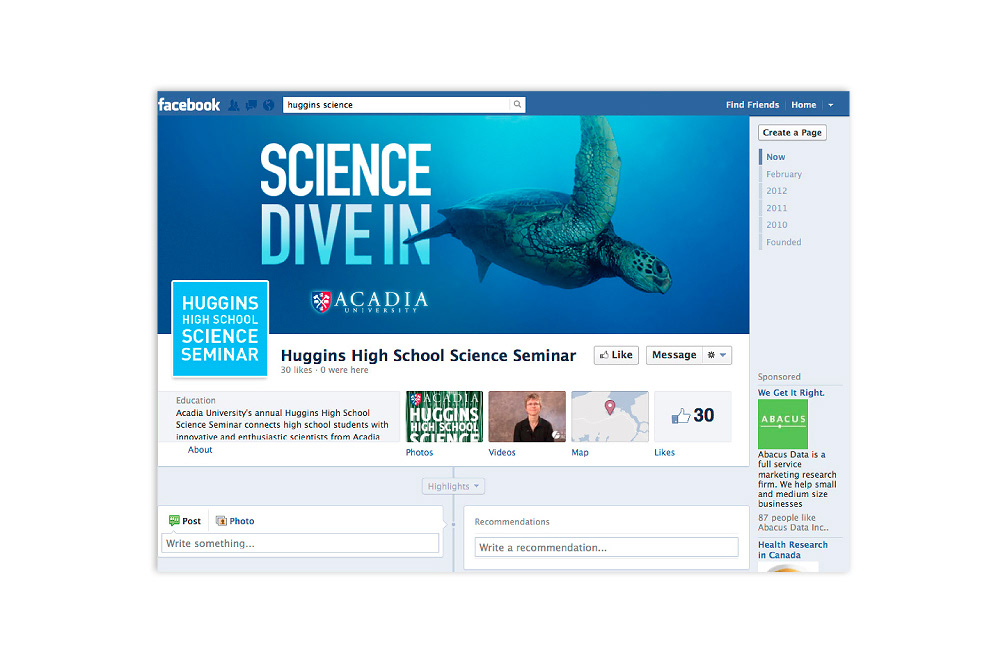Select the Photo tab in composer
The width and height of the screenshot is (1008, 672).
coord(235,521)
